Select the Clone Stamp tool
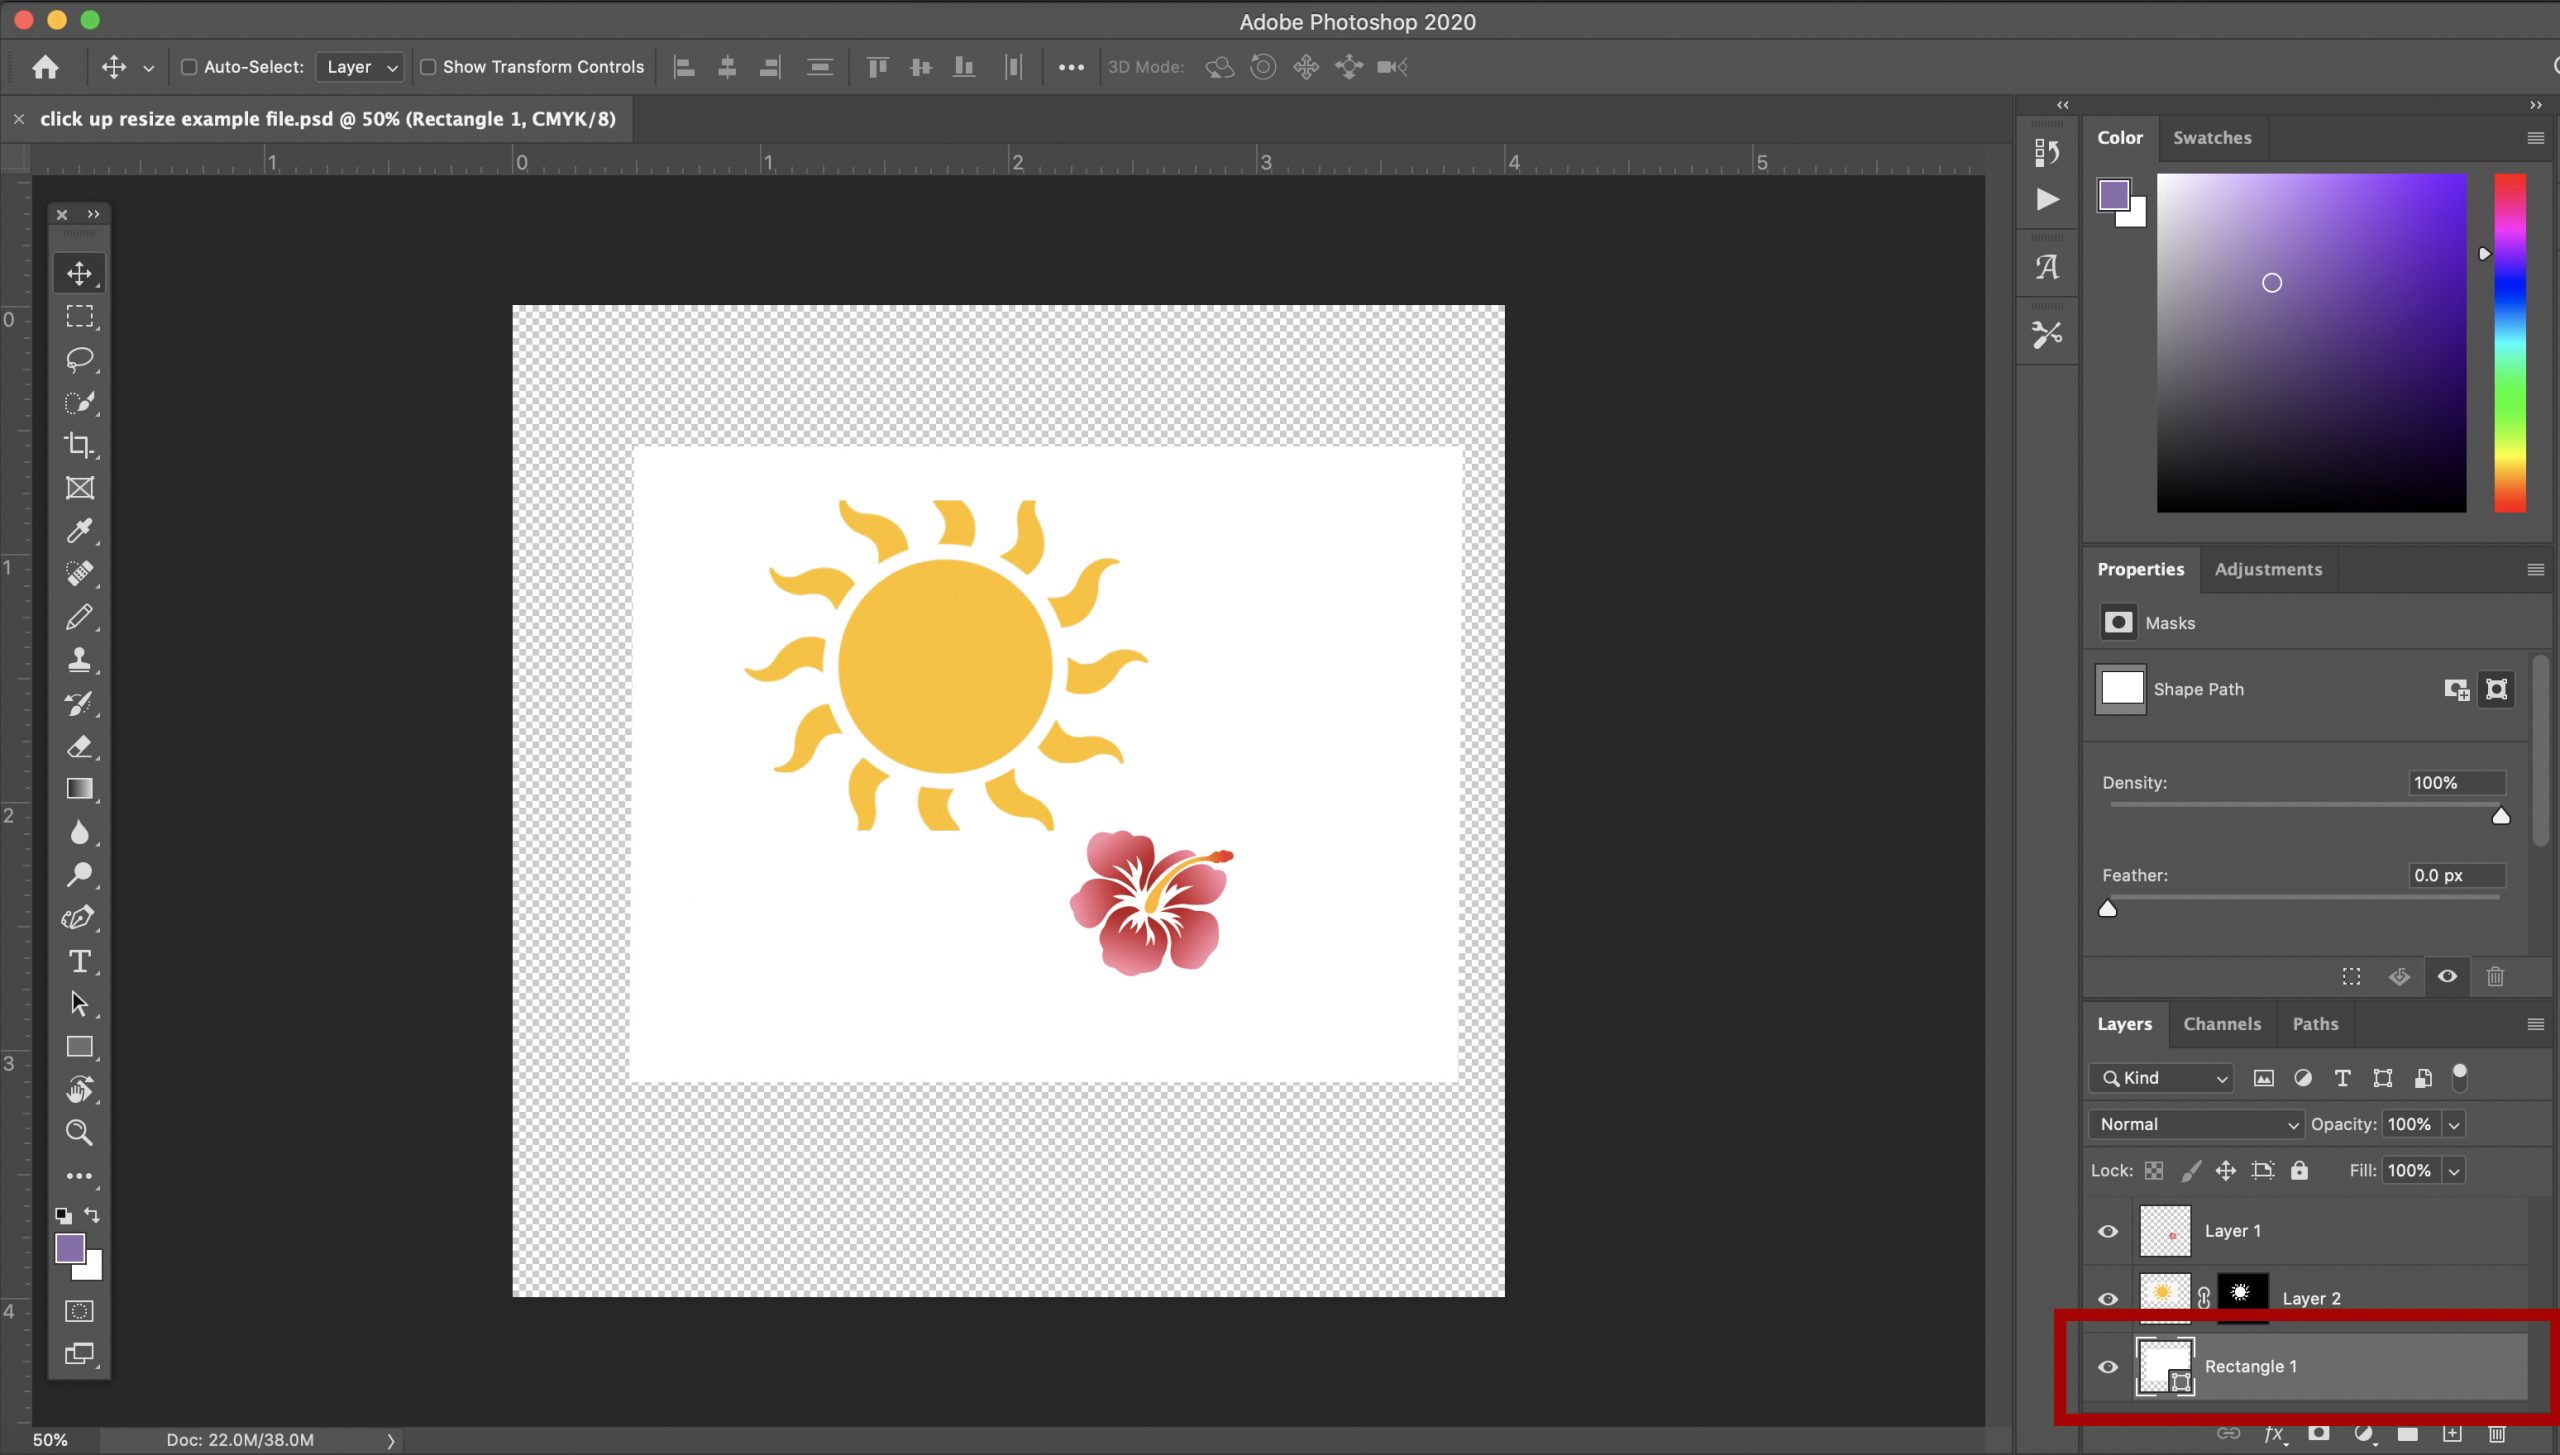Screen dimensions: 2560x1455 79,660
